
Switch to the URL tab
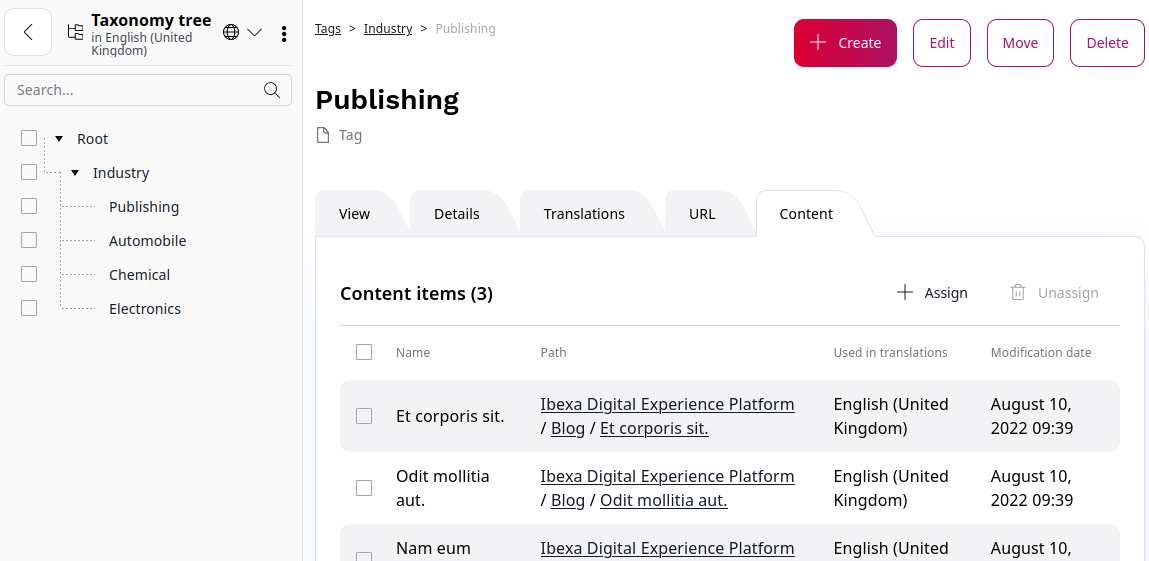(x=702, y=214)
